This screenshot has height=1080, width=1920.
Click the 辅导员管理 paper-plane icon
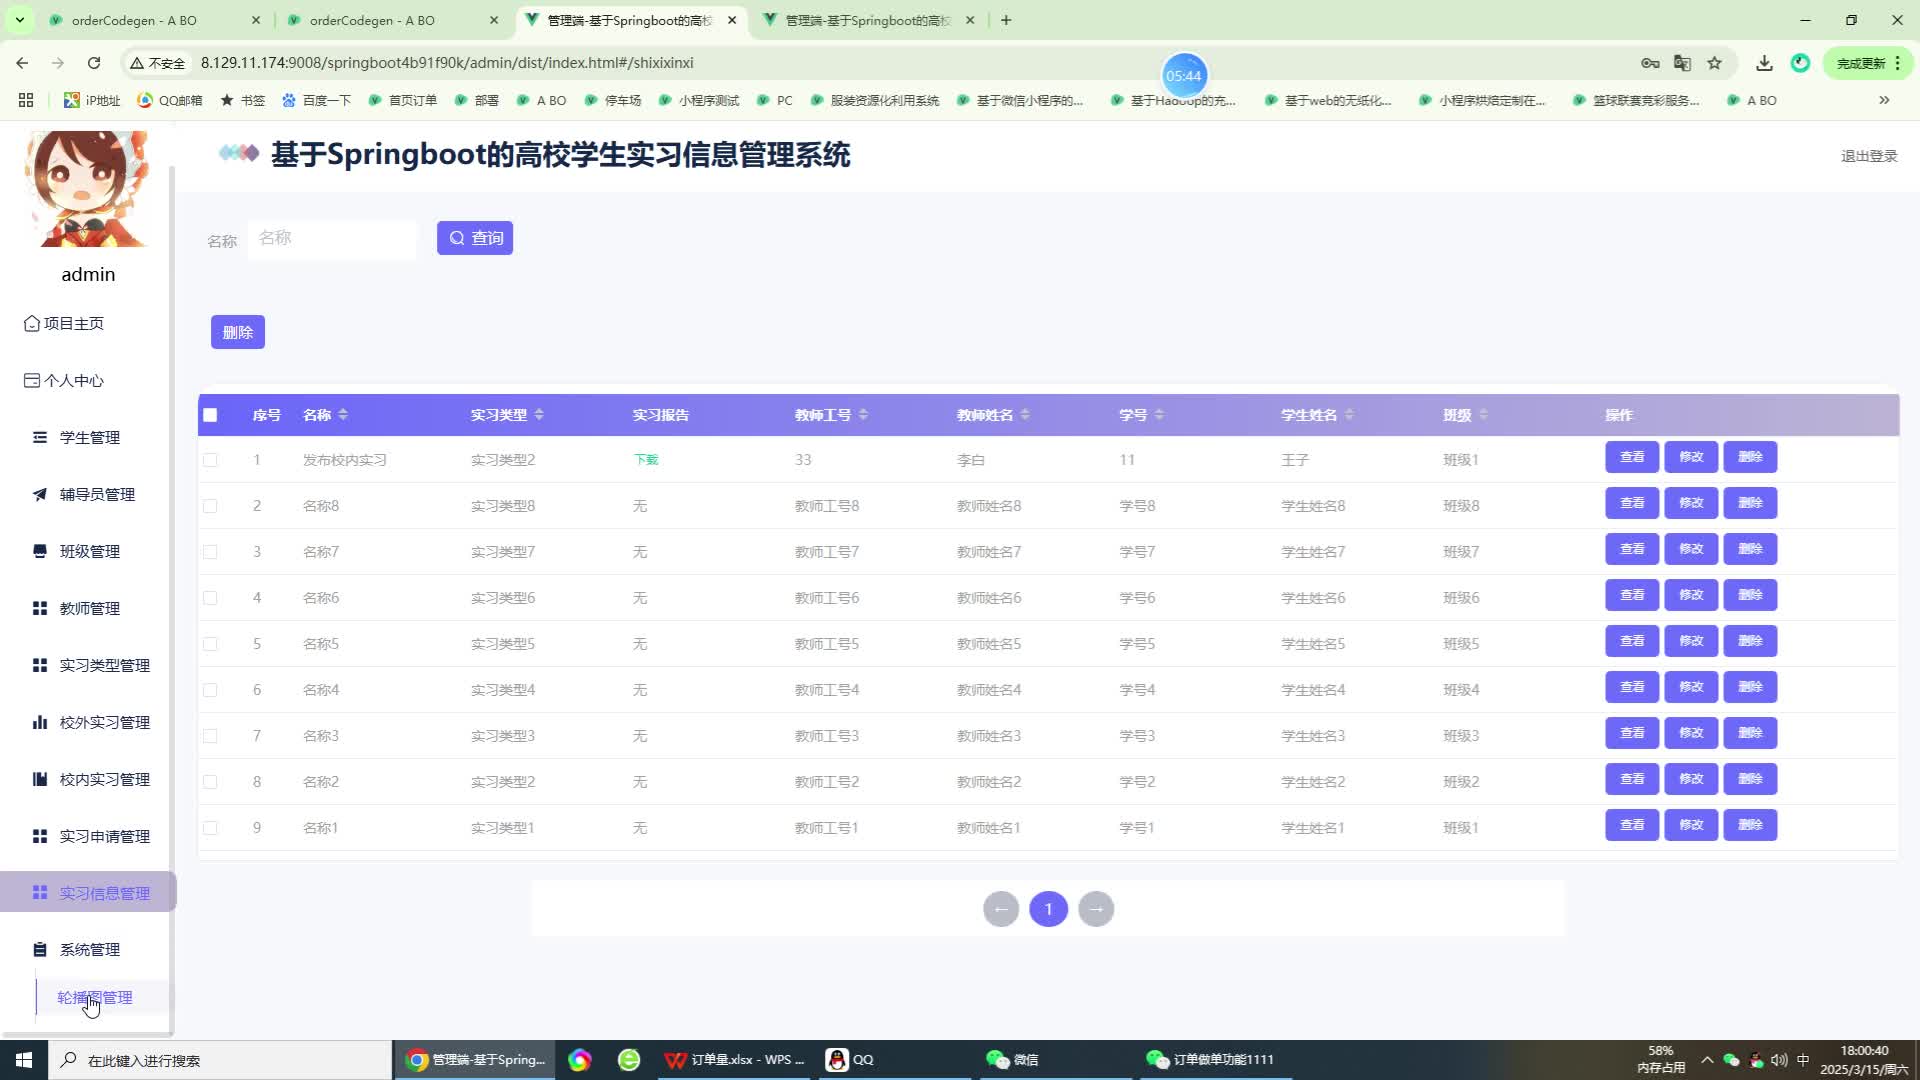tap(40, 494)
